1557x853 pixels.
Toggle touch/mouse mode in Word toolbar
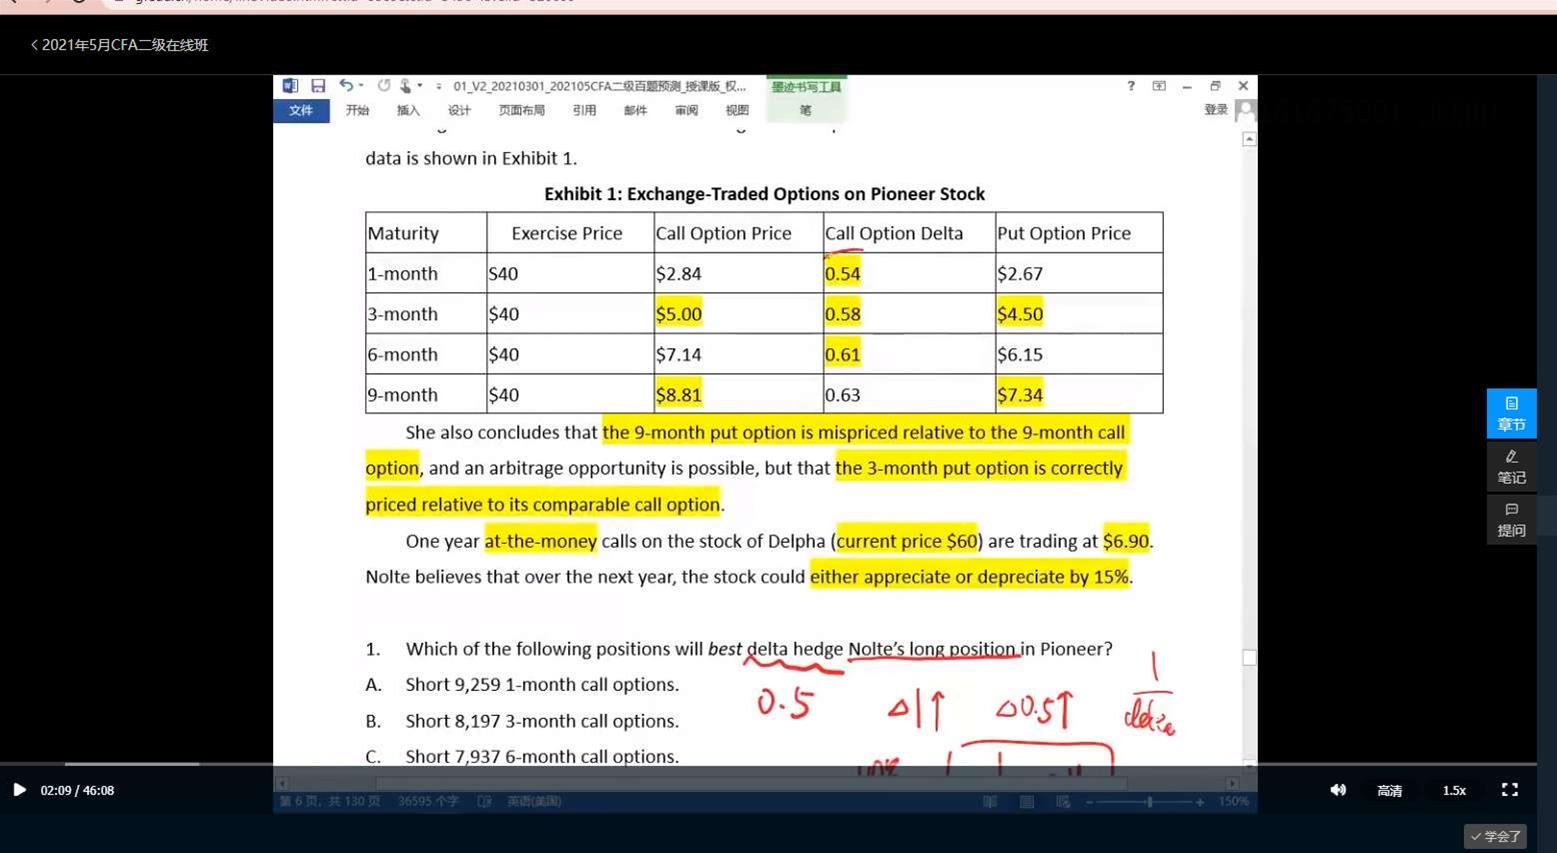click(x=405, y=86)
